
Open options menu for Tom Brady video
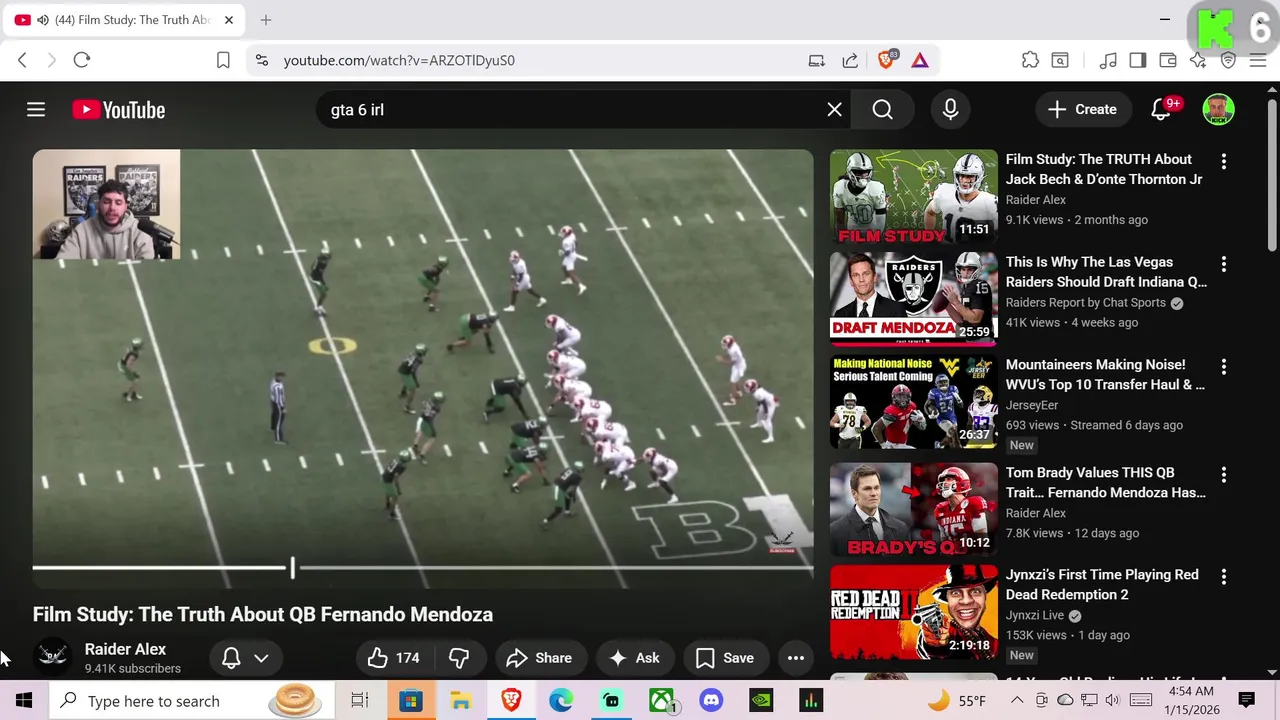[x=1223, y=475]
